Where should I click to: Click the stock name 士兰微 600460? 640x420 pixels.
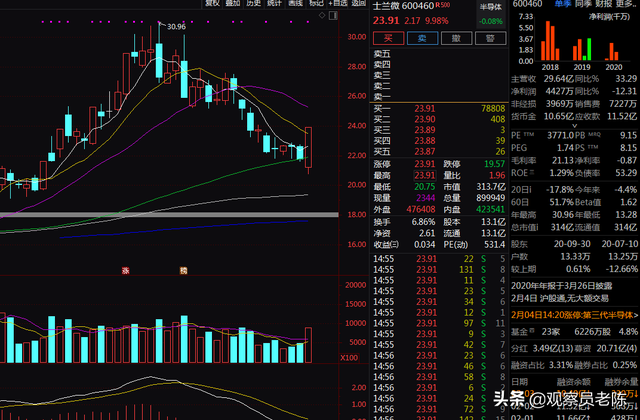click(403, 6)
